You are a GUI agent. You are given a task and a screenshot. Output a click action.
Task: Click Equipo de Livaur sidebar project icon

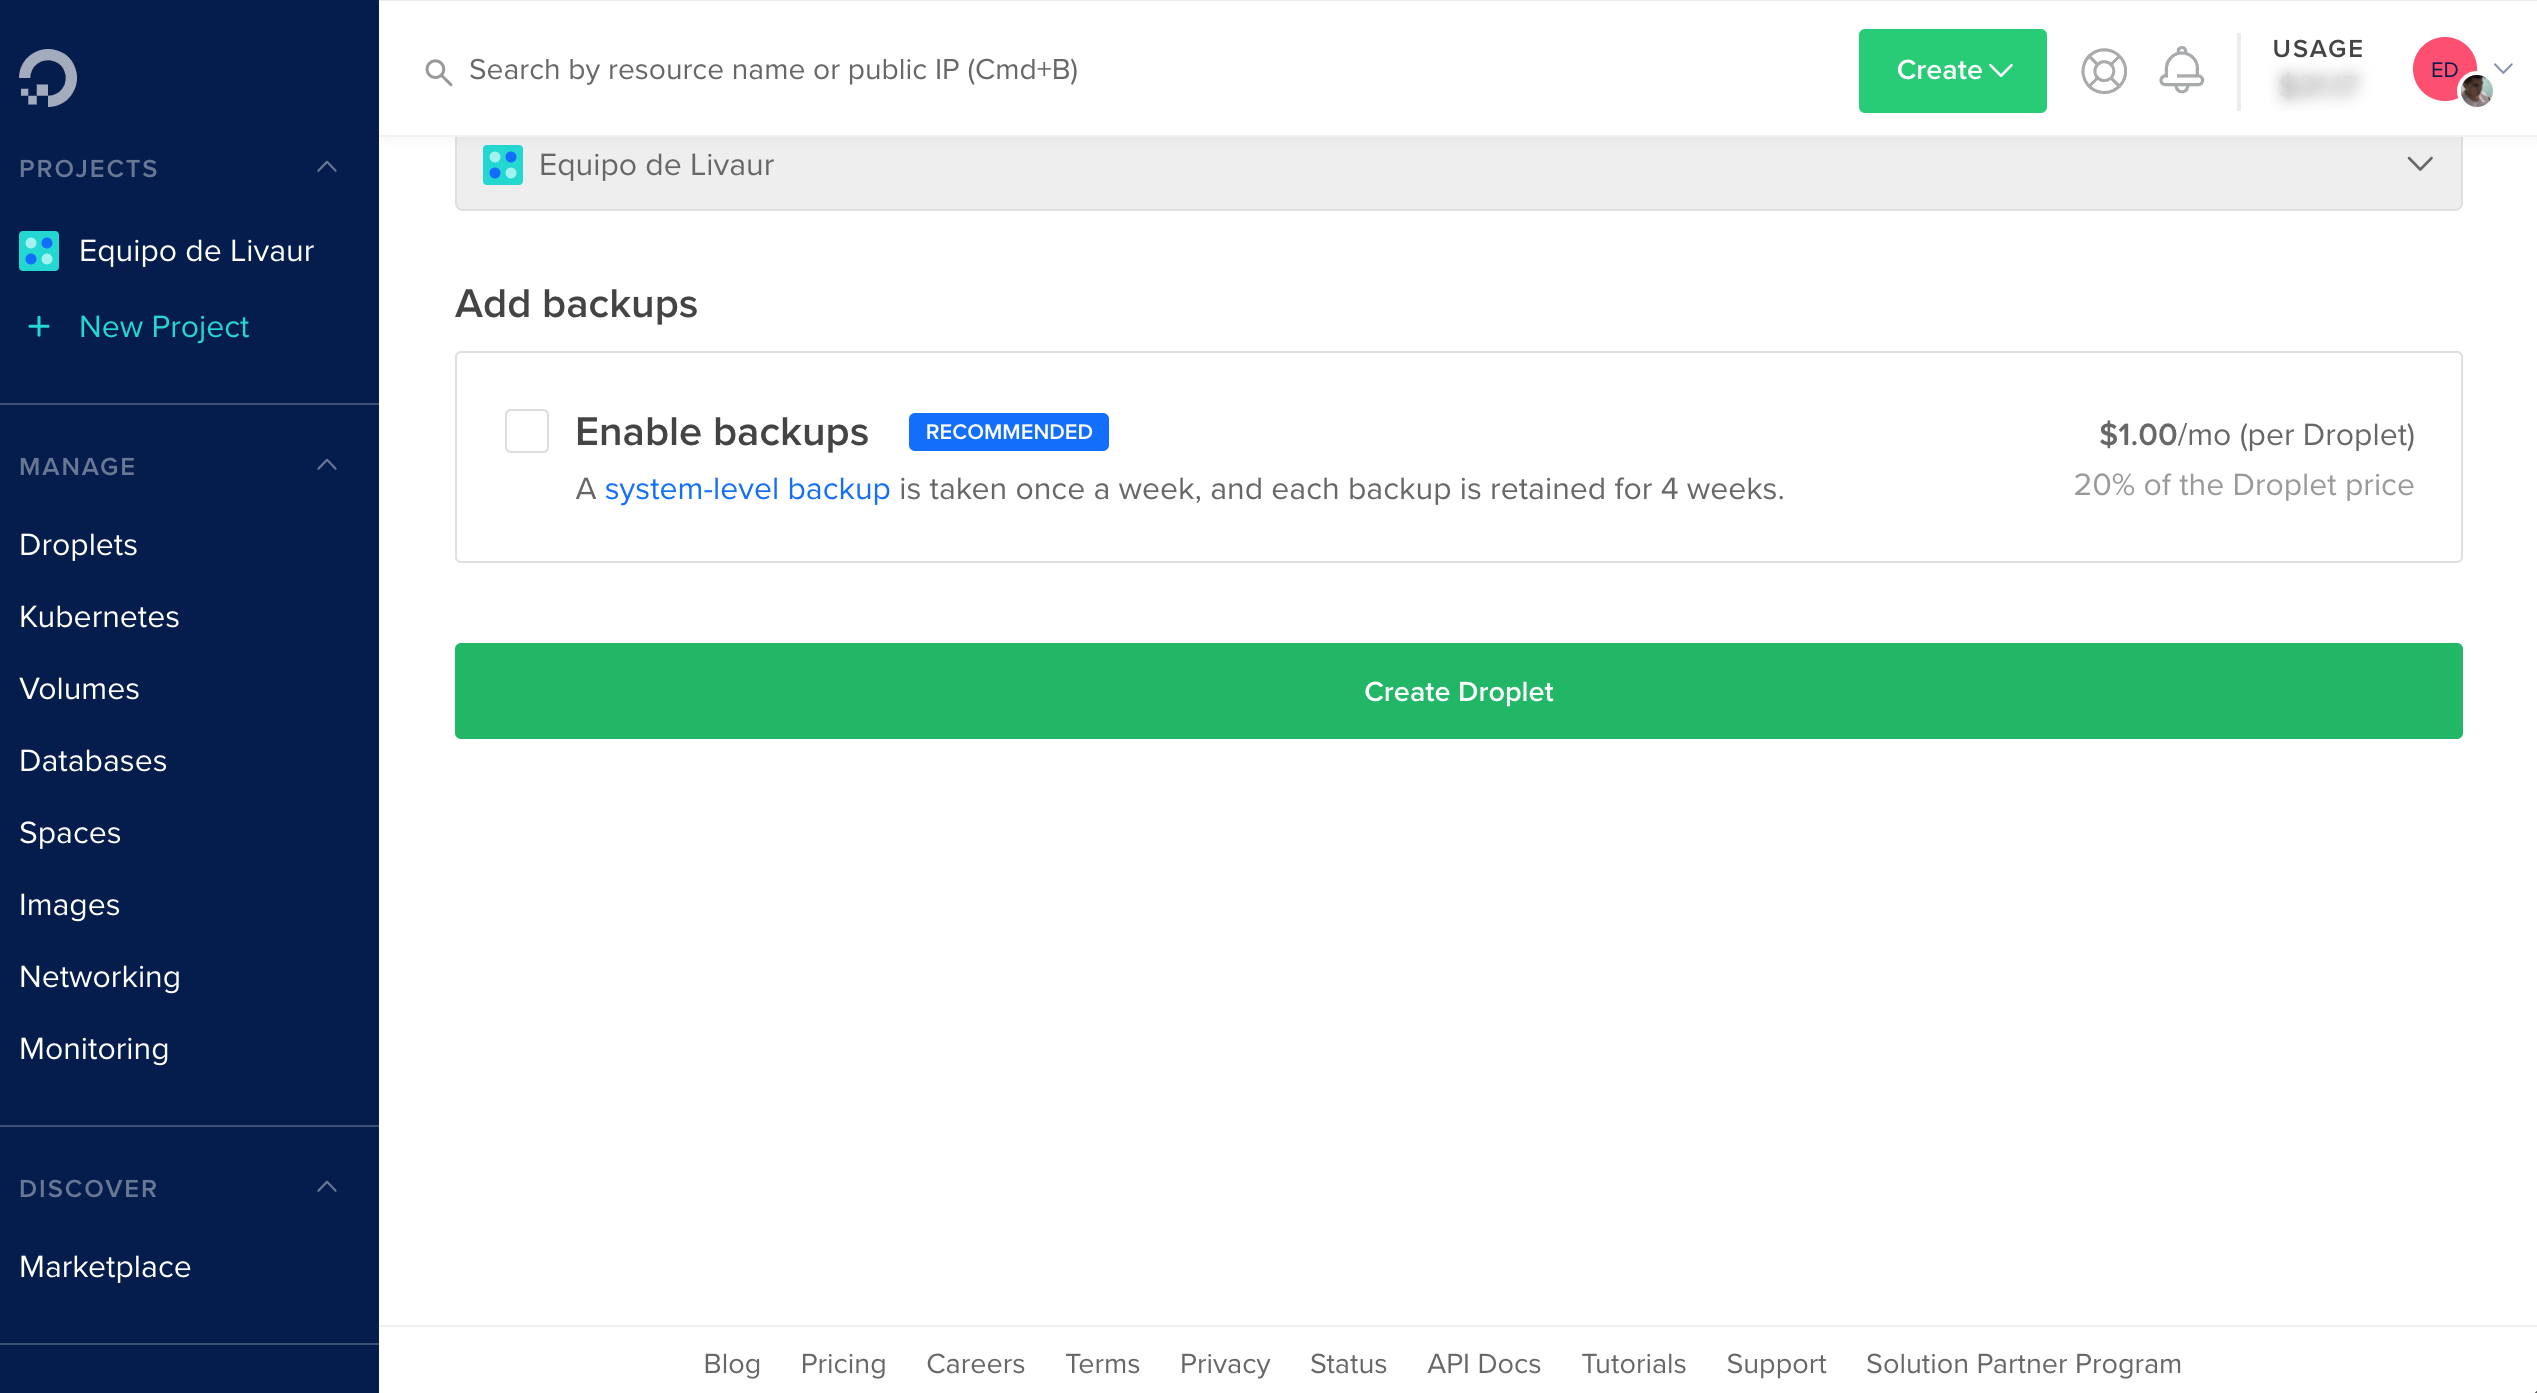point(39,251)
